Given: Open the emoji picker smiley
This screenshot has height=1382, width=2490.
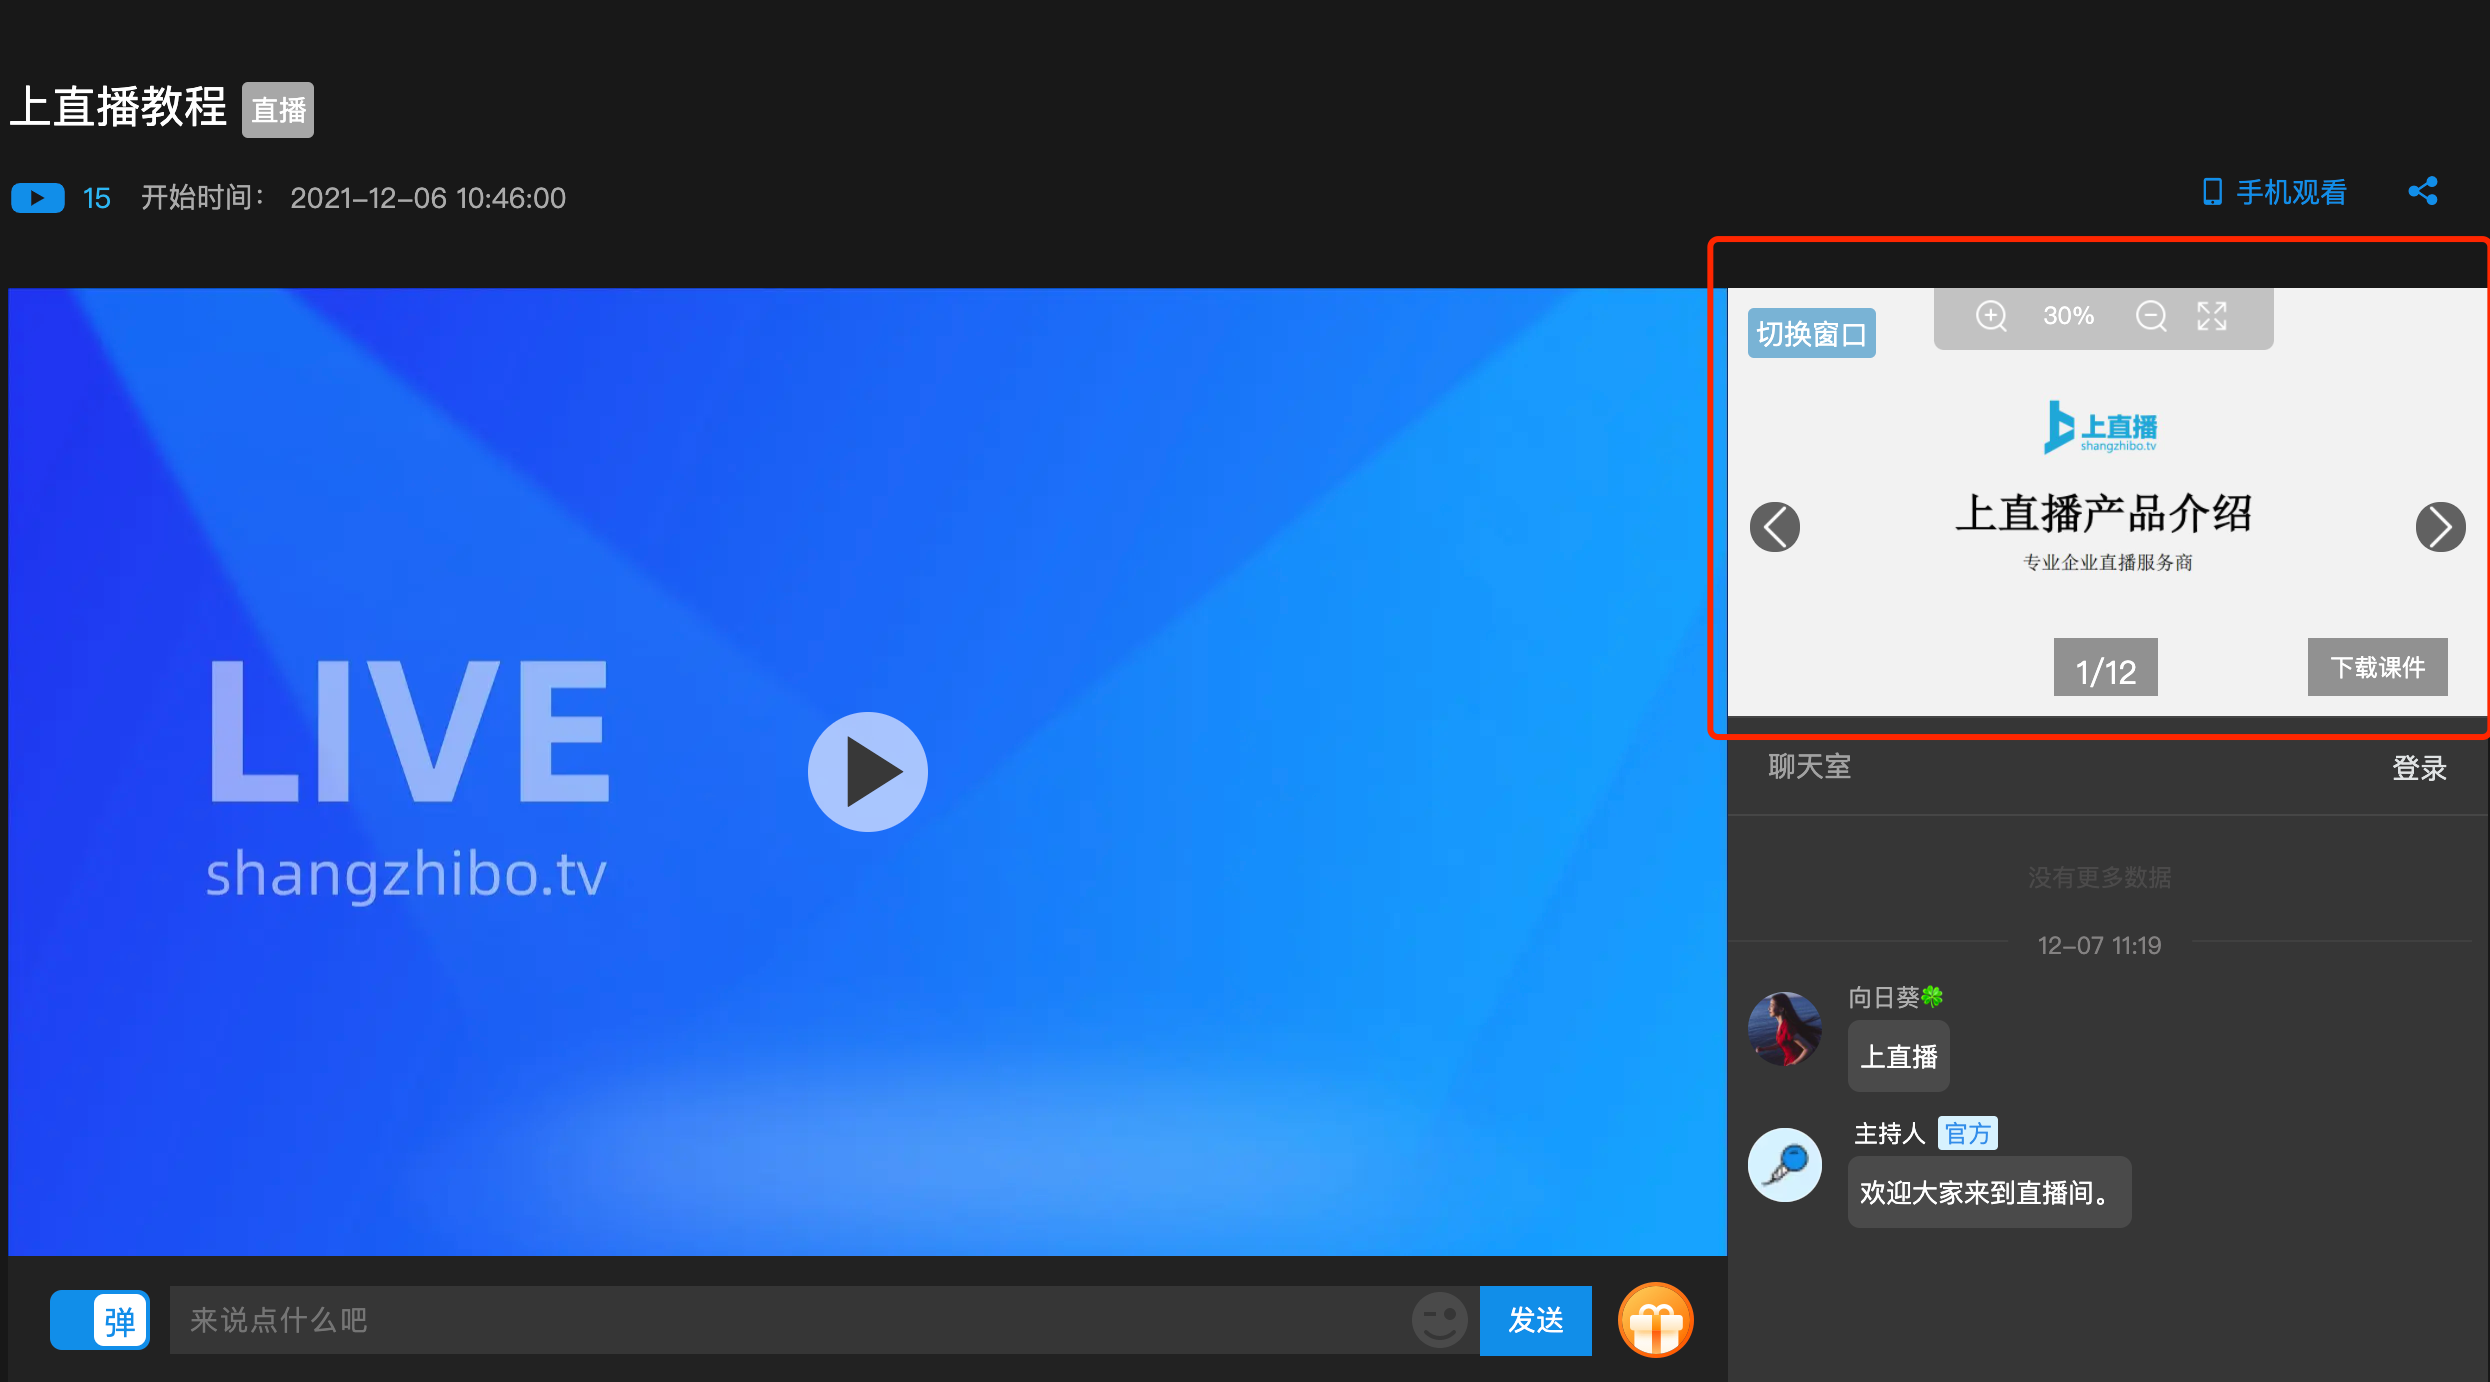Looking at the screenshot, I should tap(1440, 1320).
